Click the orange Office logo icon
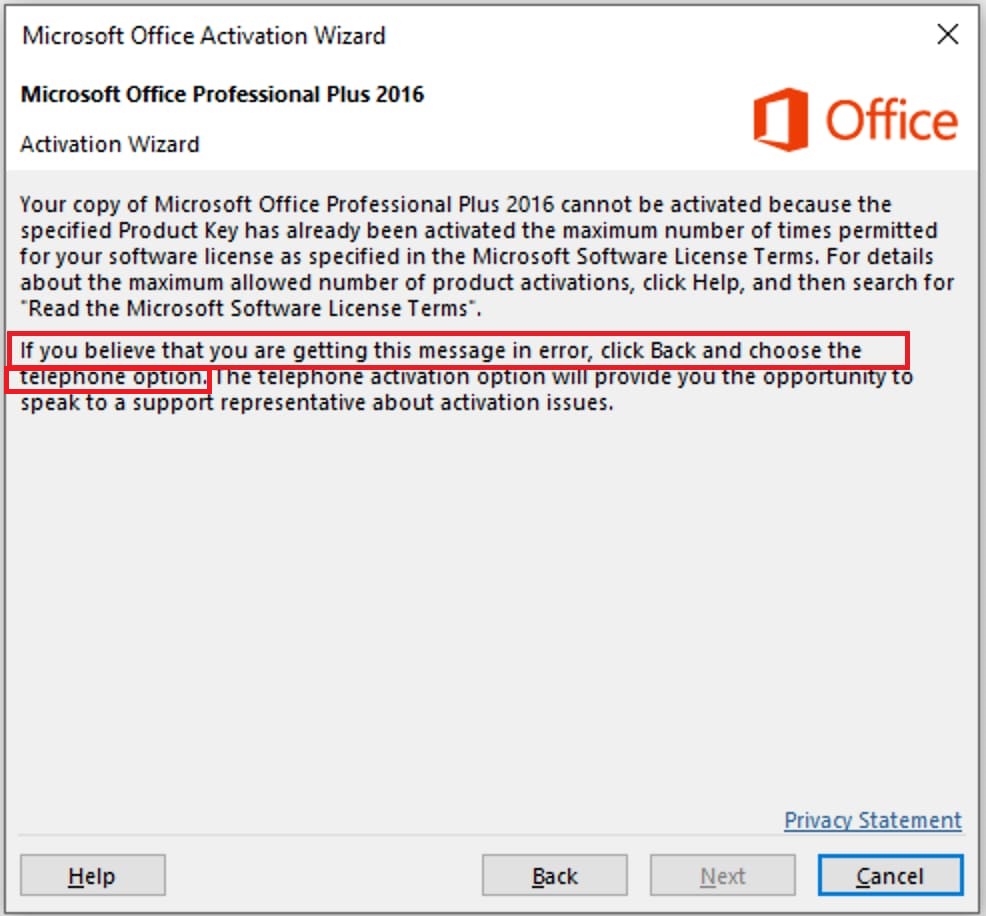Image resolution: width=986 pixels, height=916 pixels. point(781,120)
